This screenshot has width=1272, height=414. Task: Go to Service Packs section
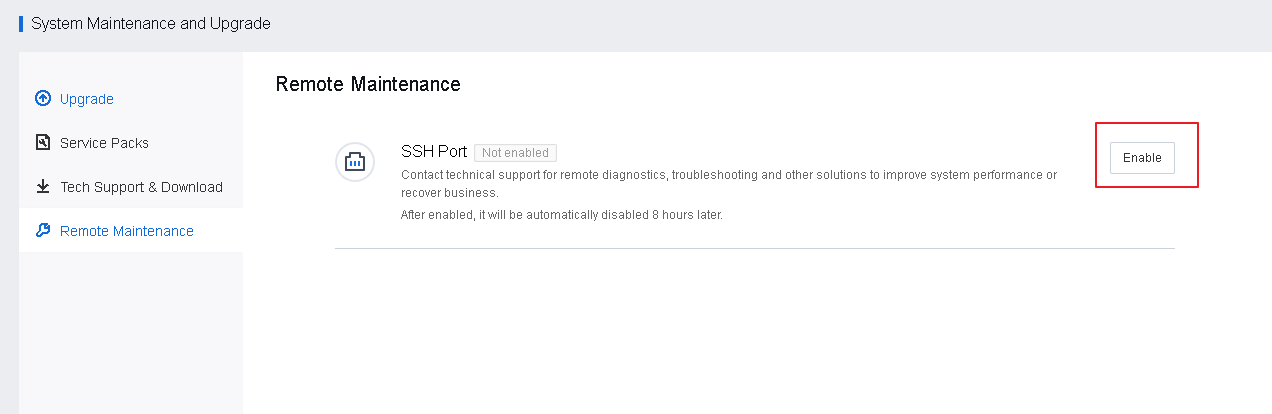pyautogui.click(x=104, y=143)
